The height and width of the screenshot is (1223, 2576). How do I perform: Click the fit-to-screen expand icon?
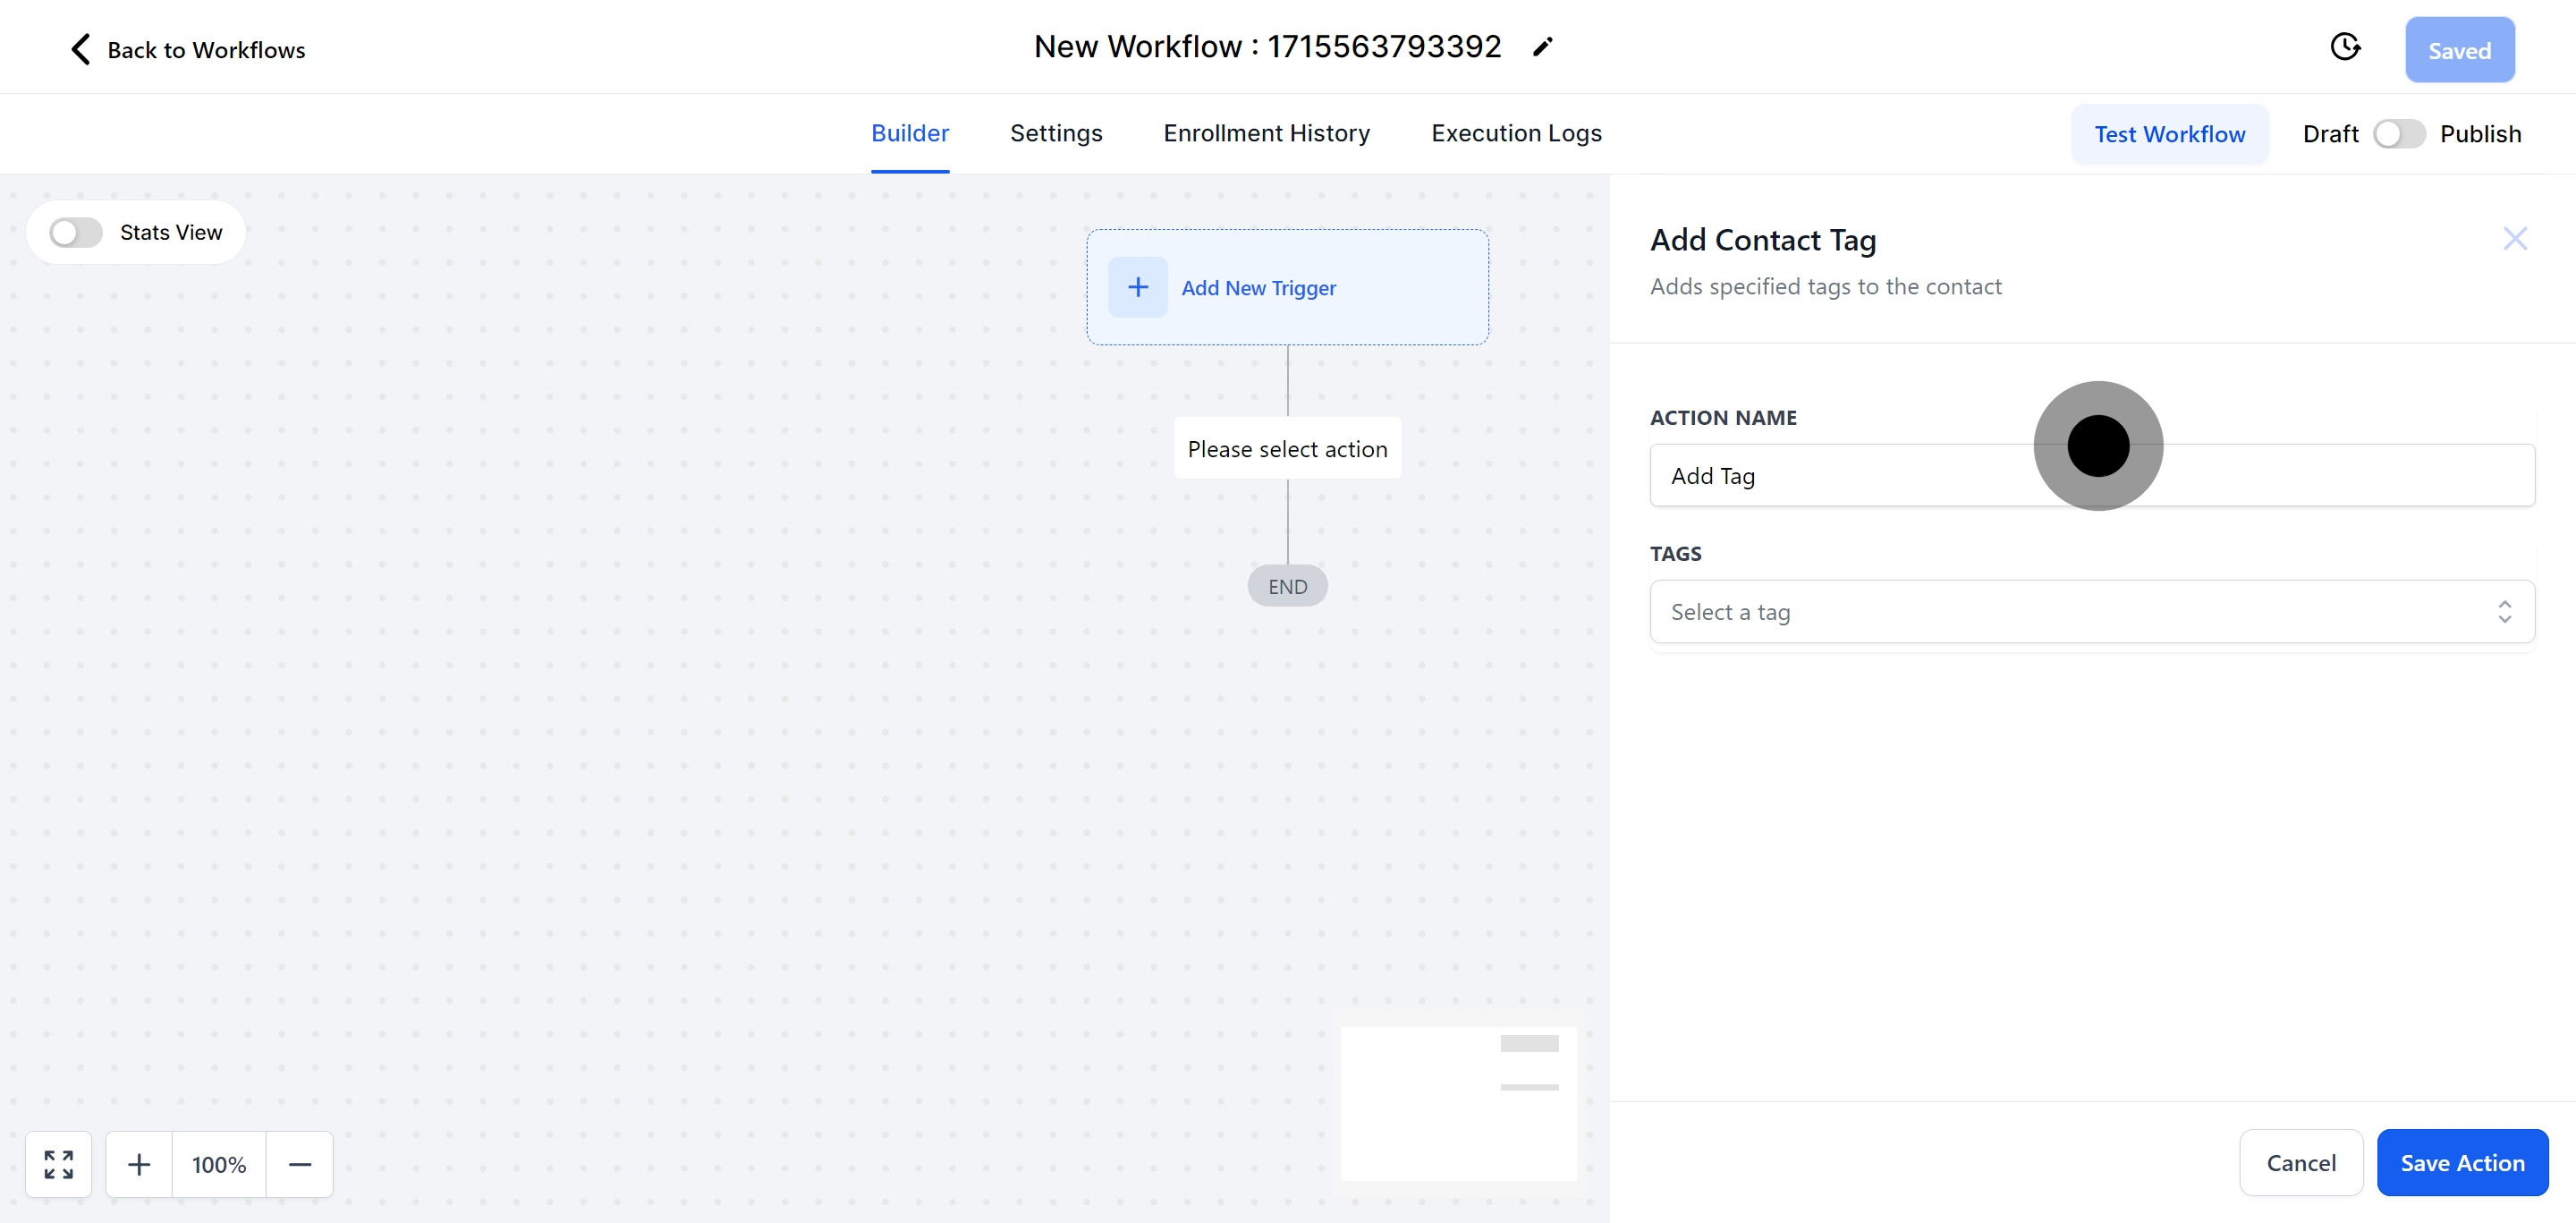(59, 1164)
